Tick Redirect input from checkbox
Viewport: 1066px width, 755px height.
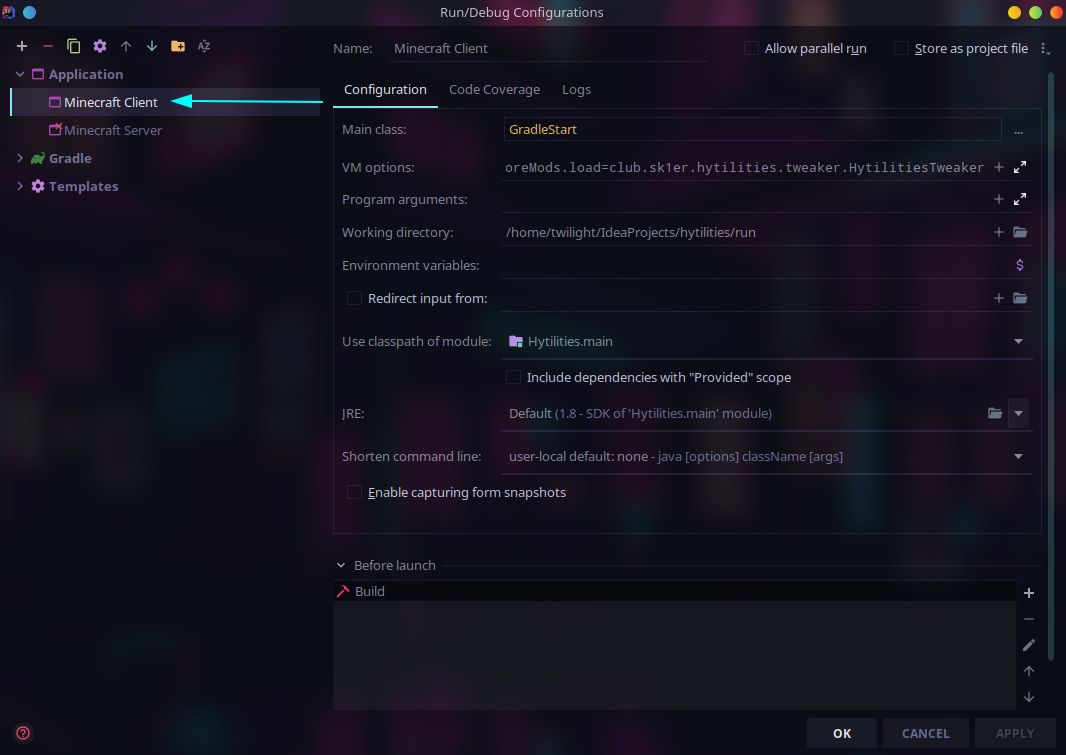pyautogui.click(x=354, y=298)
